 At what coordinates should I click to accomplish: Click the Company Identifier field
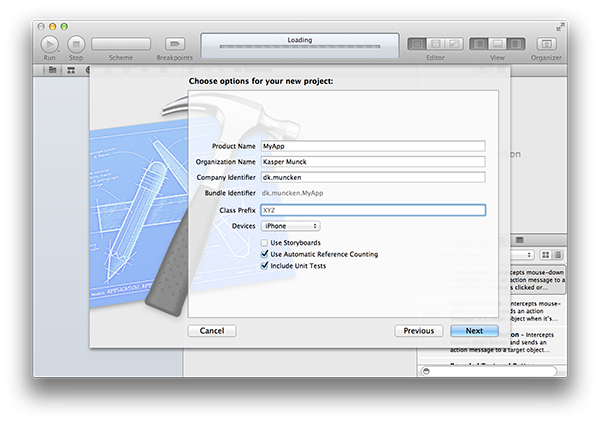click(x=373, y=177)
